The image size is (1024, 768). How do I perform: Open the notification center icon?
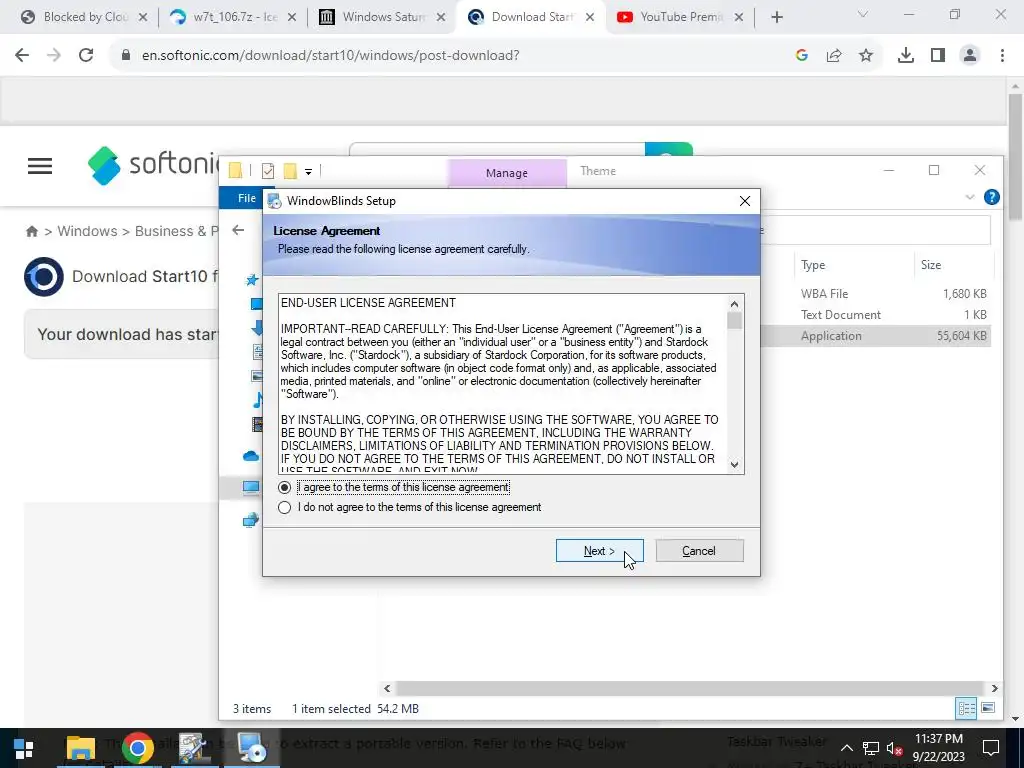pyautogui.click(x=991, y=748)
